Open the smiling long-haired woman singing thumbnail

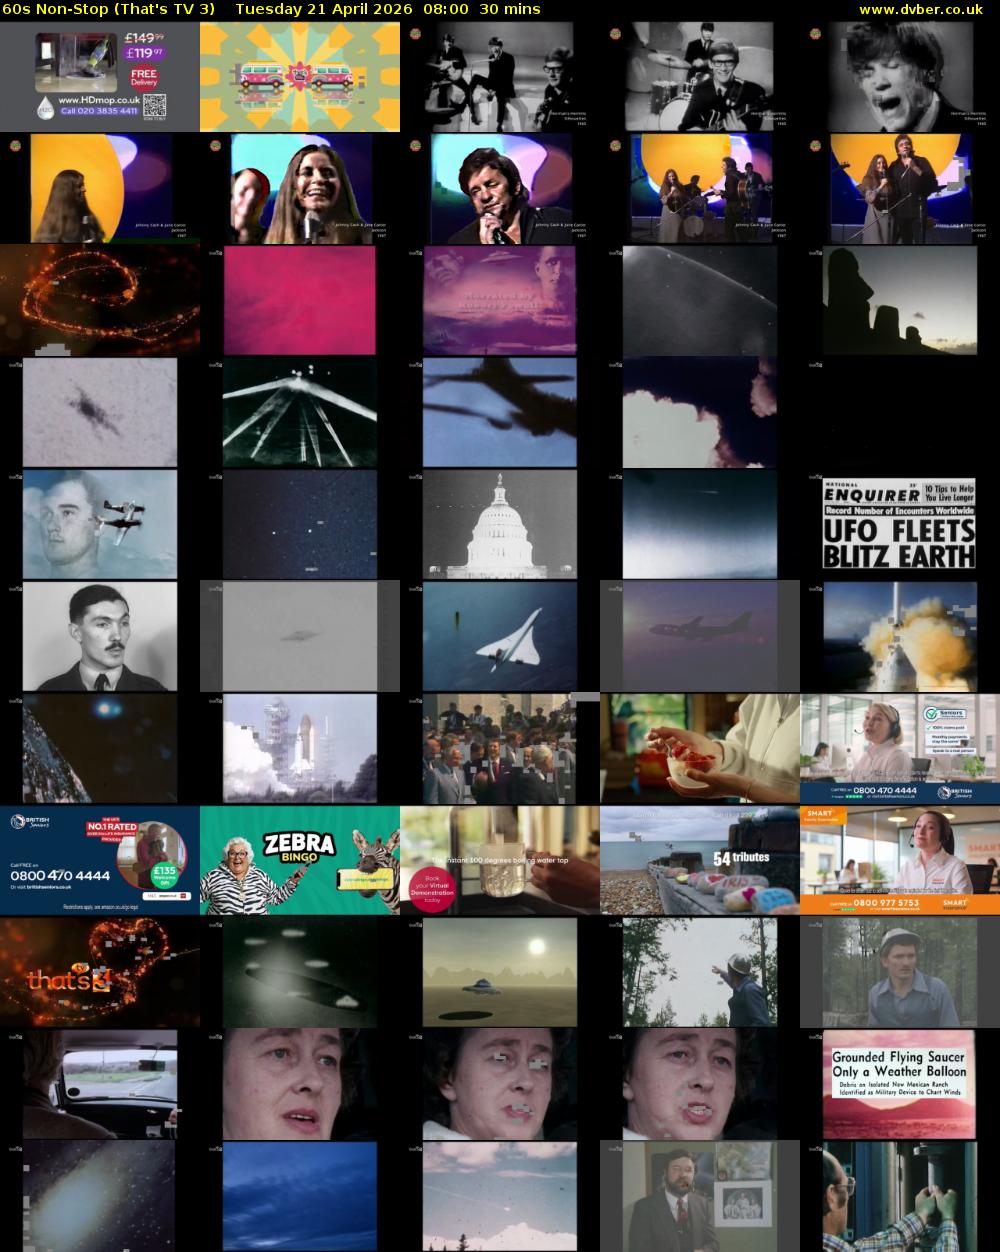pos(300,189)
